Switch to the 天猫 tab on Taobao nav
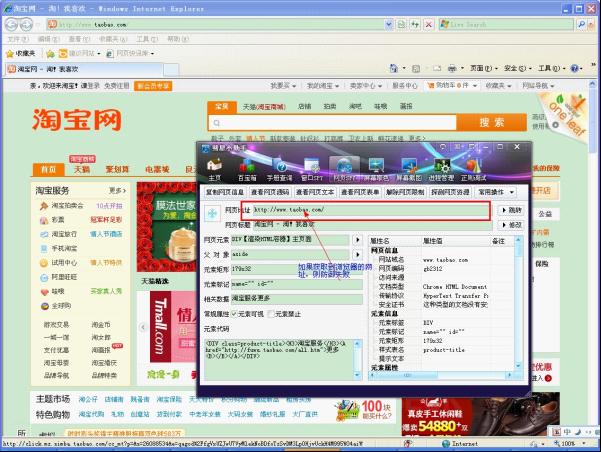 [x=82, y=169]
